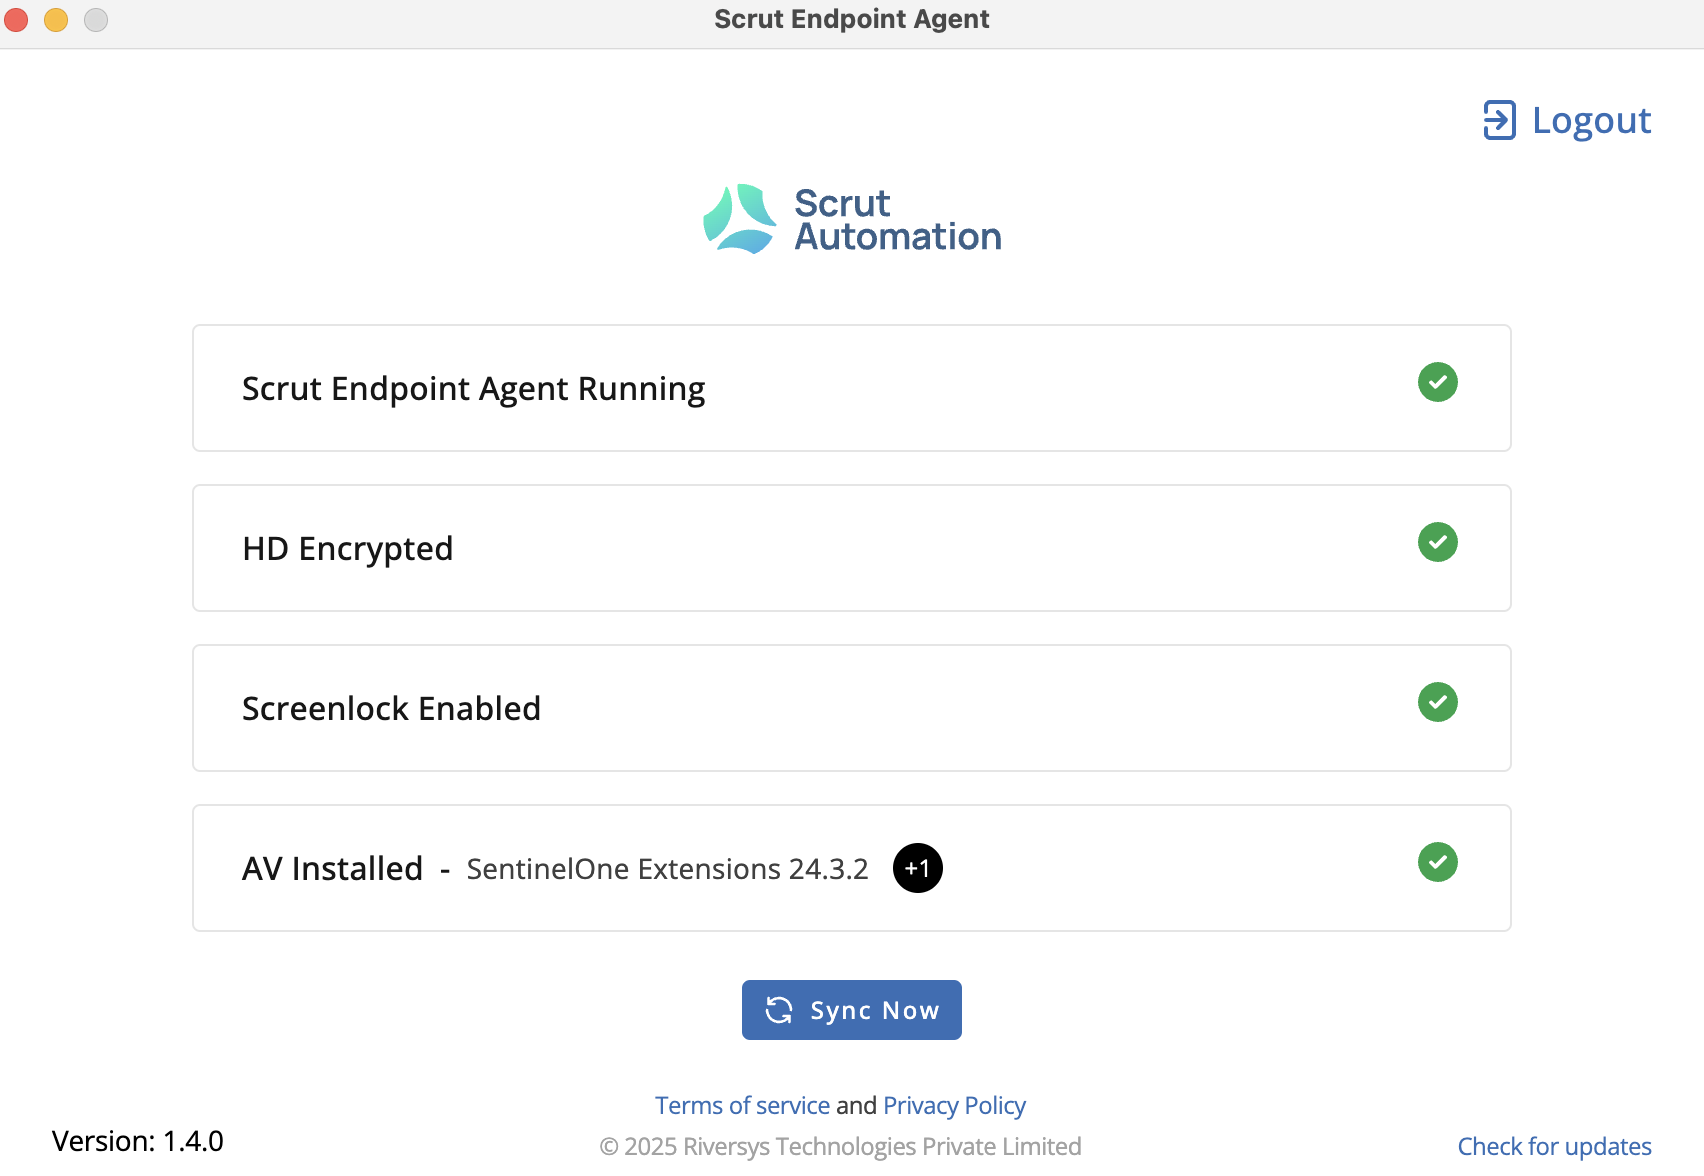The width and height of the screenshot is (1704, 1176).
Task: Click green checkmark for Screenlock Enabled
Action: (1438, 702)
